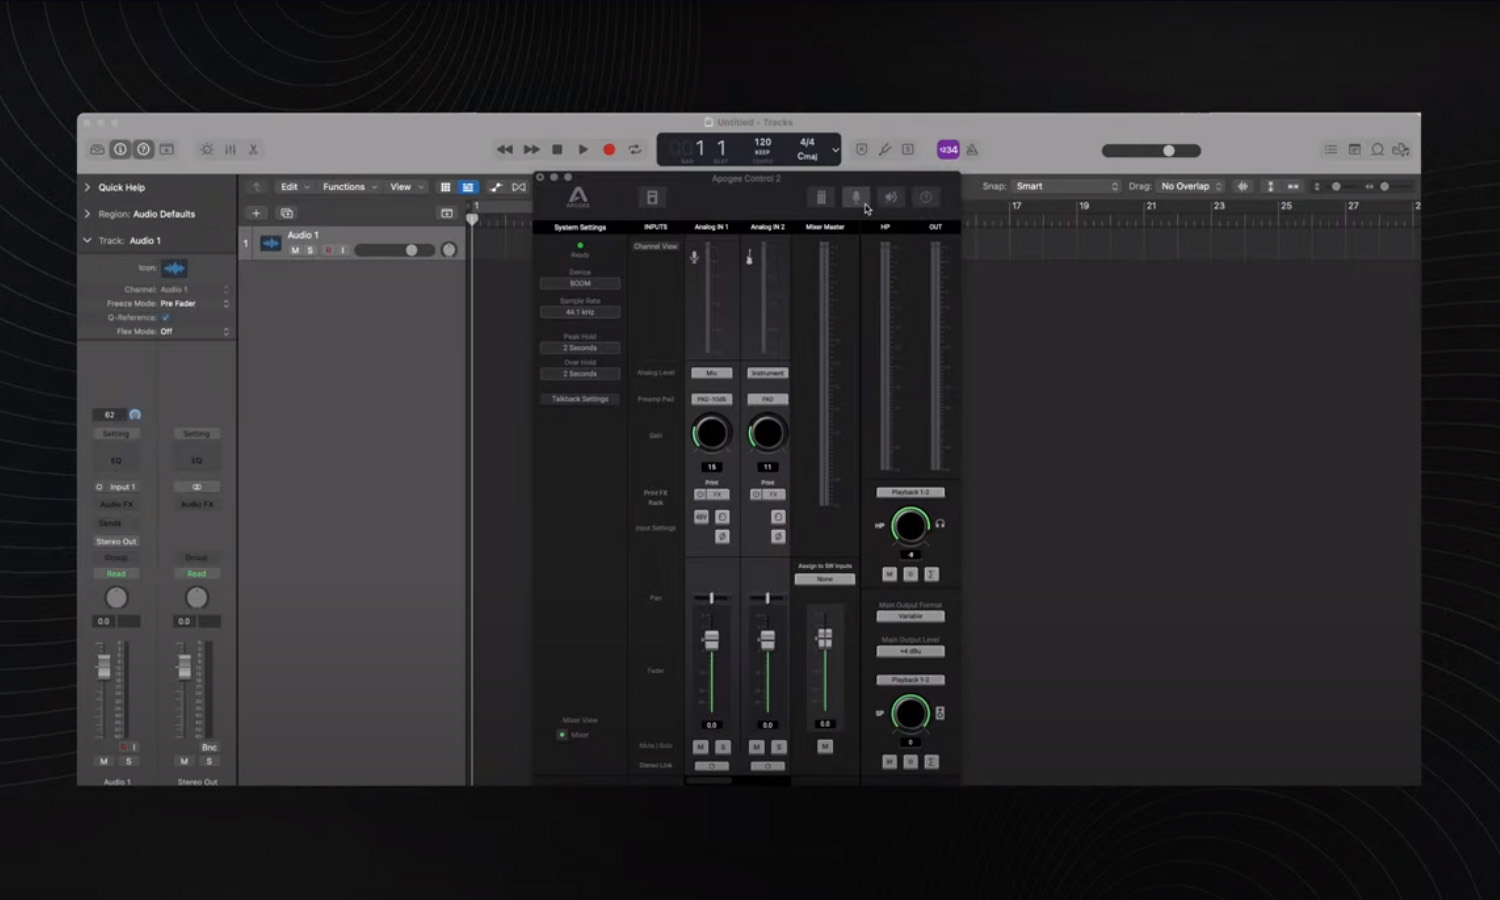Select the Apogee microphone inputs icon
Screen dimensions: 1500x900
(856, 197)
